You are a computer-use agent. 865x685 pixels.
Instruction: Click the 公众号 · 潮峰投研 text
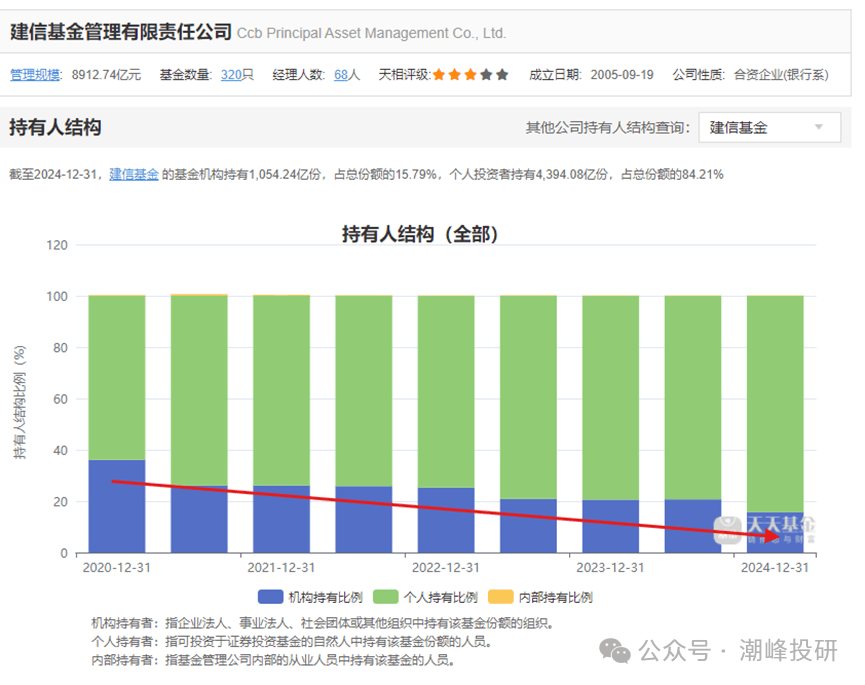click(x=738, y=650)
